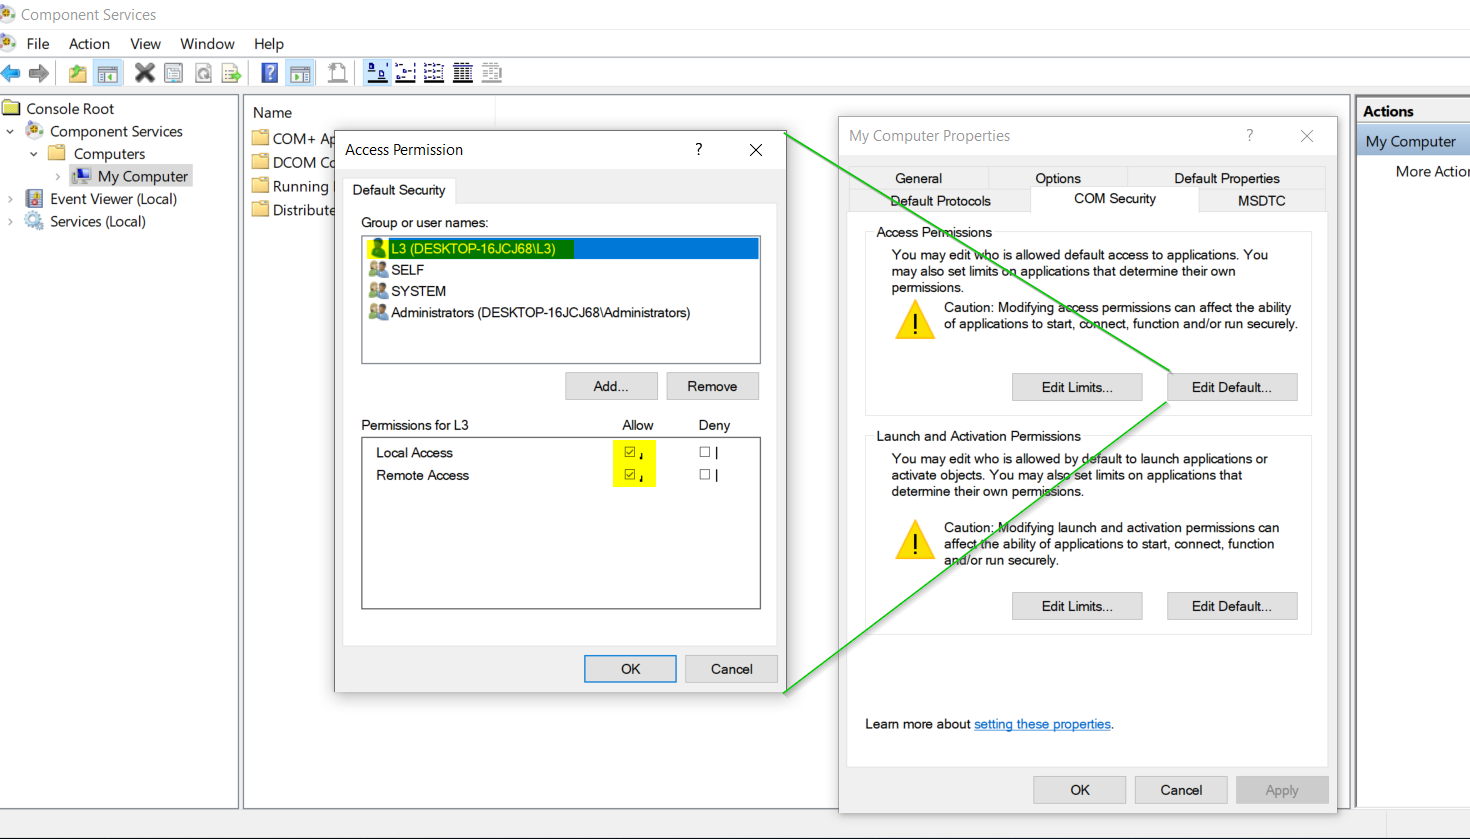
Task: Click the Computers folder icon in tree
Action: pos(58,153)
